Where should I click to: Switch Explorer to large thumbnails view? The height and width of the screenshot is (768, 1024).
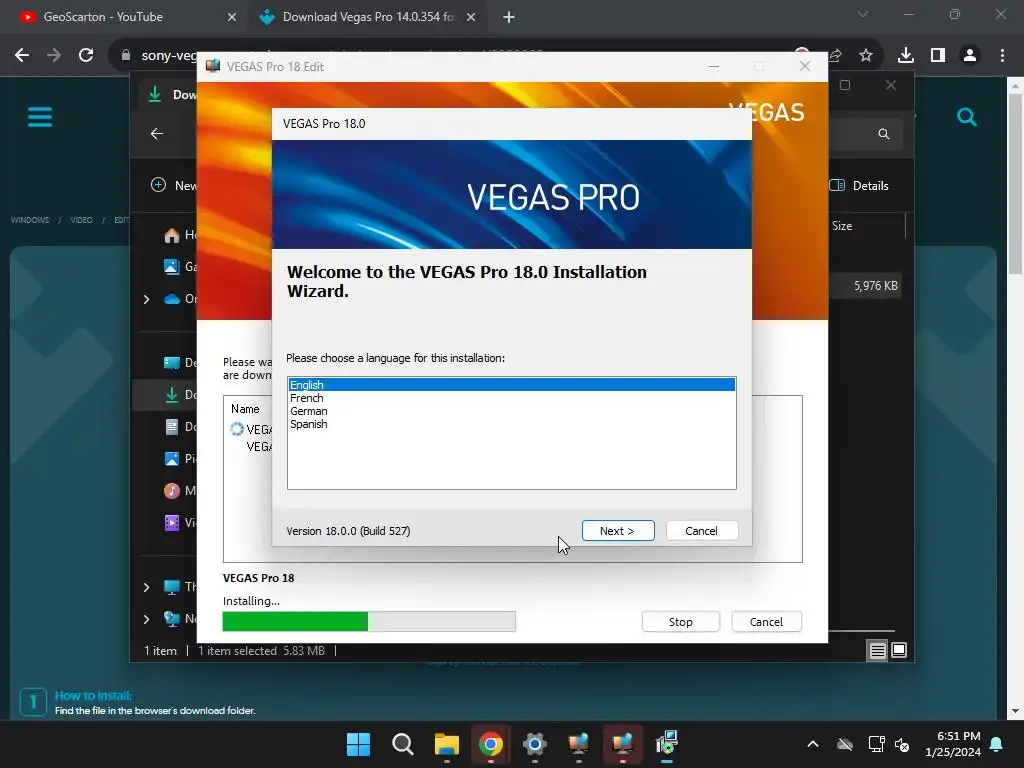(899, 650)
